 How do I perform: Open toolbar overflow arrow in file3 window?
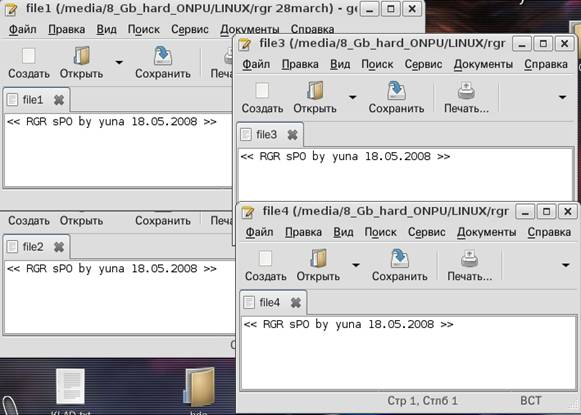point(562,97)
